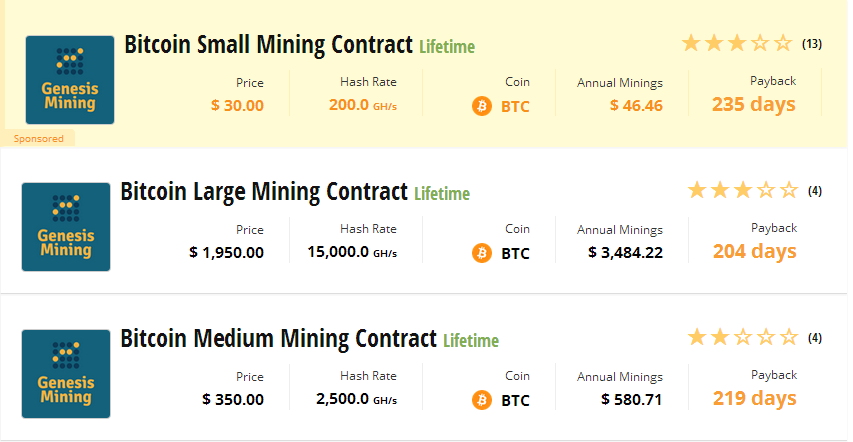Click star rating of Small Mining Contract
The width and height of the screenshot is (853, 442).
[737, 43]
